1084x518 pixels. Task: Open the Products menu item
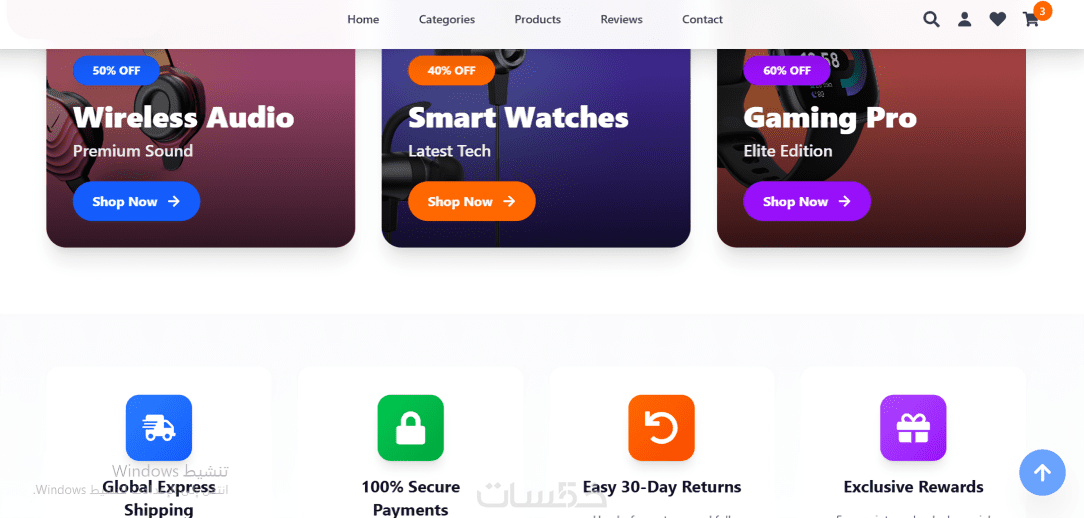coord(537,19)
